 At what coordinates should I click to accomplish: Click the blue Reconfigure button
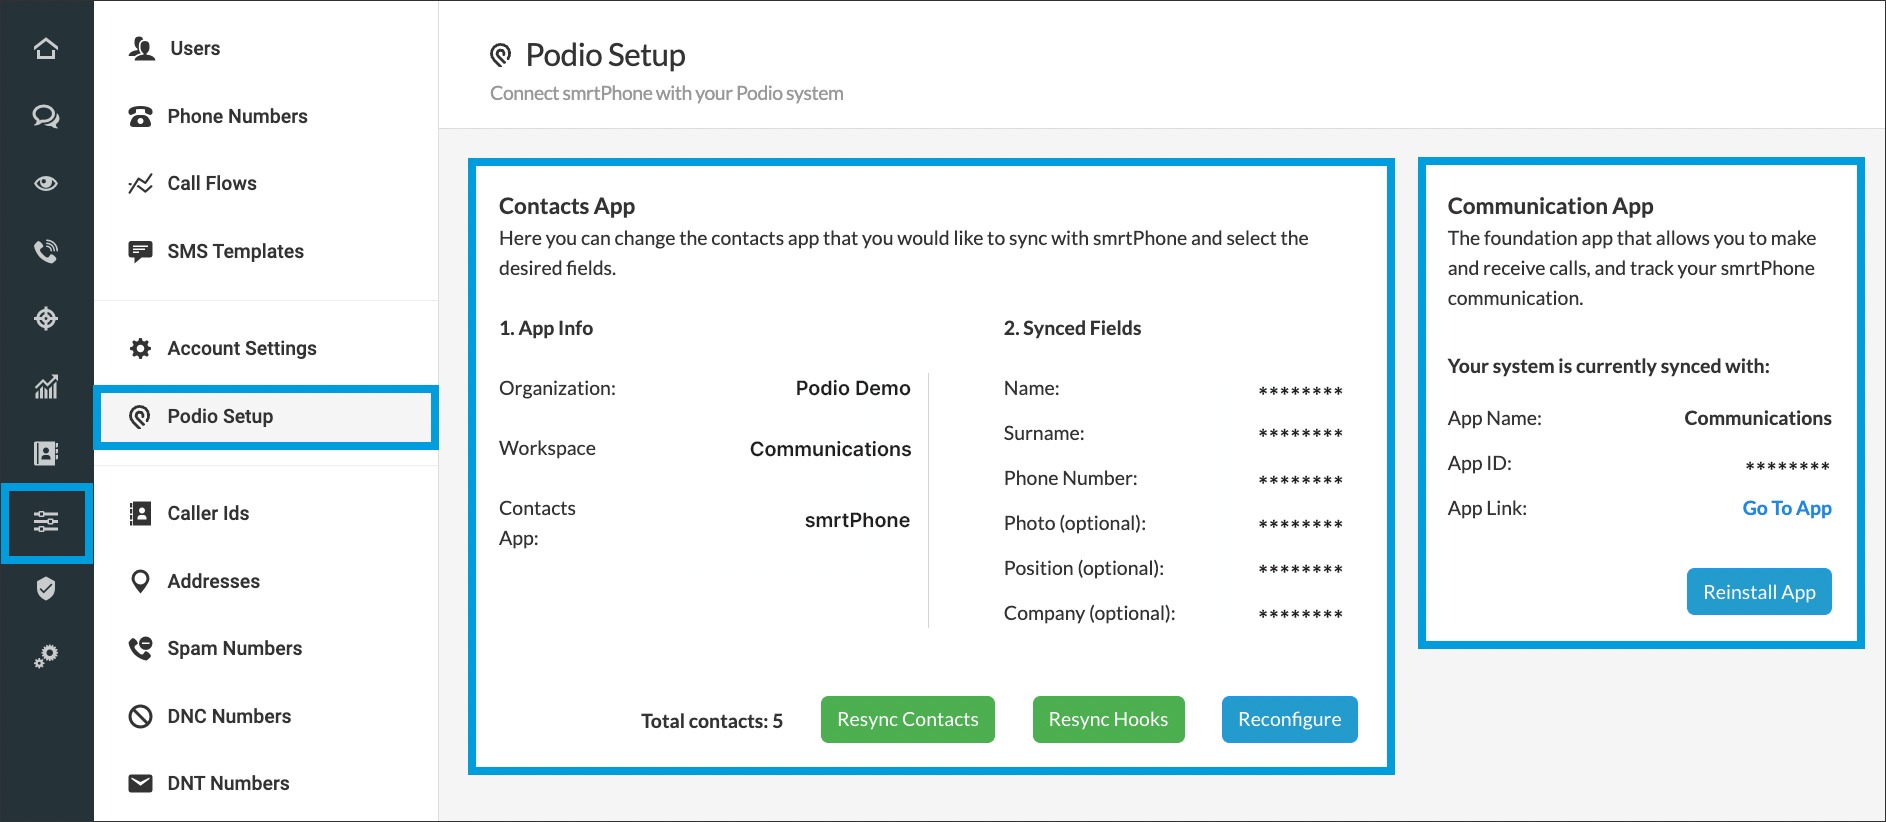pyautogui.click(x=1289, y=720)
